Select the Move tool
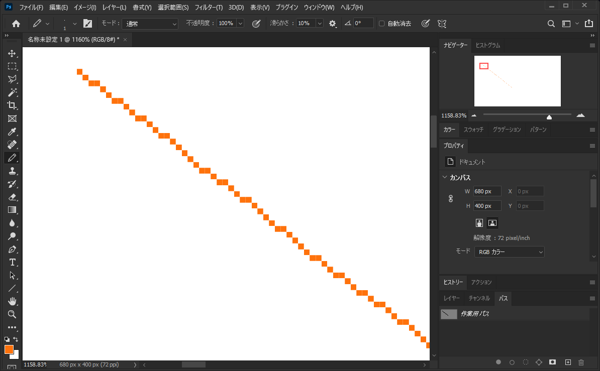Viewport: 600px width, 371px height. click(12, 53)
